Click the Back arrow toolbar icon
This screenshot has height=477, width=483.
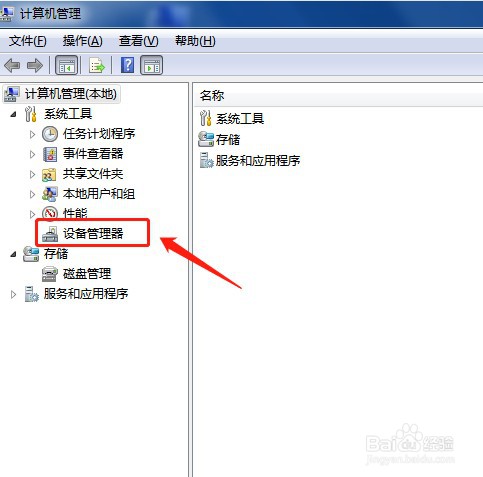click(x=12, y=65)
